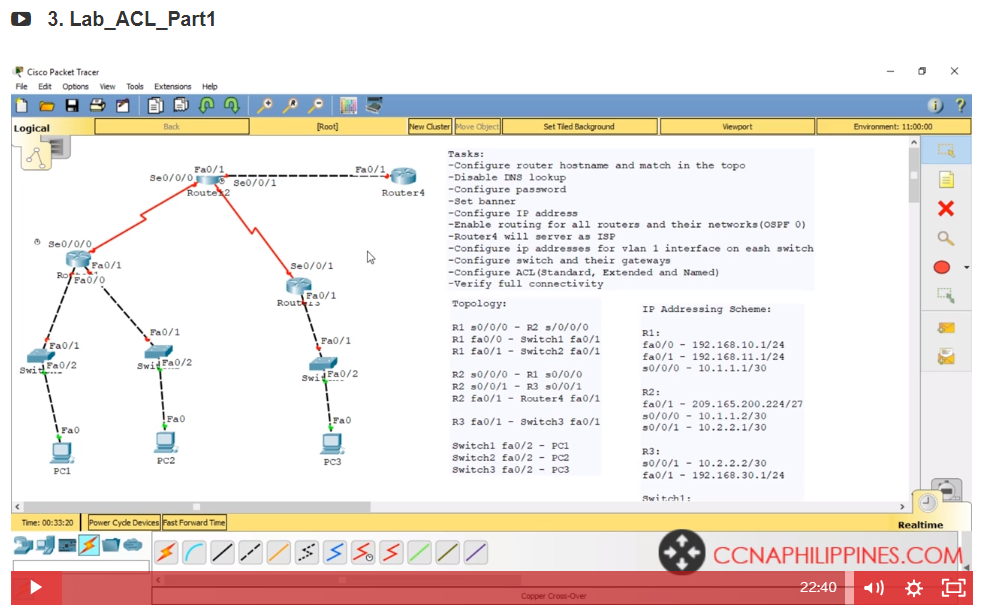The image size is (986, 614).
Task: Toggle video fullscreen mode
Action: [953, 588]
